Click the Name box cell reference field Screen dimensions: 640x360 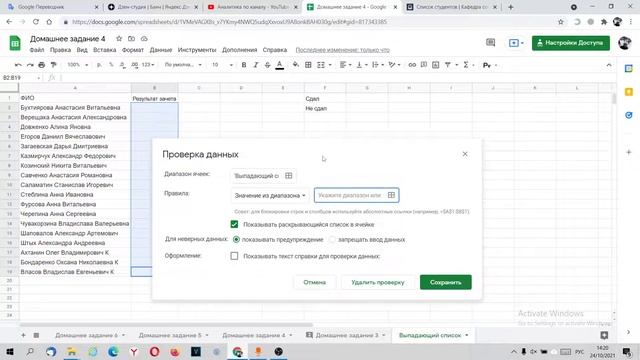coord(21,78)
